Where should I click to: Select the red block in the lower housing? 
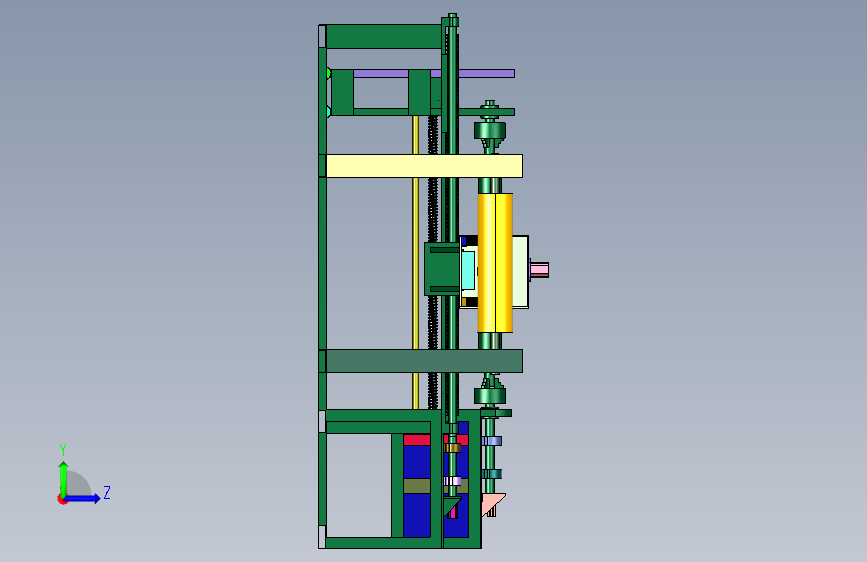417,440
